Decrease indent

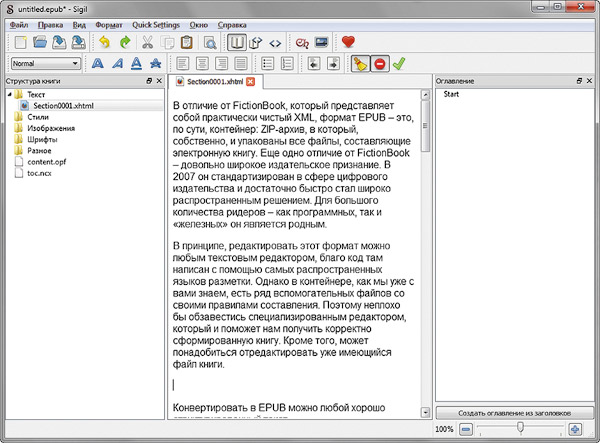[314, 64]
